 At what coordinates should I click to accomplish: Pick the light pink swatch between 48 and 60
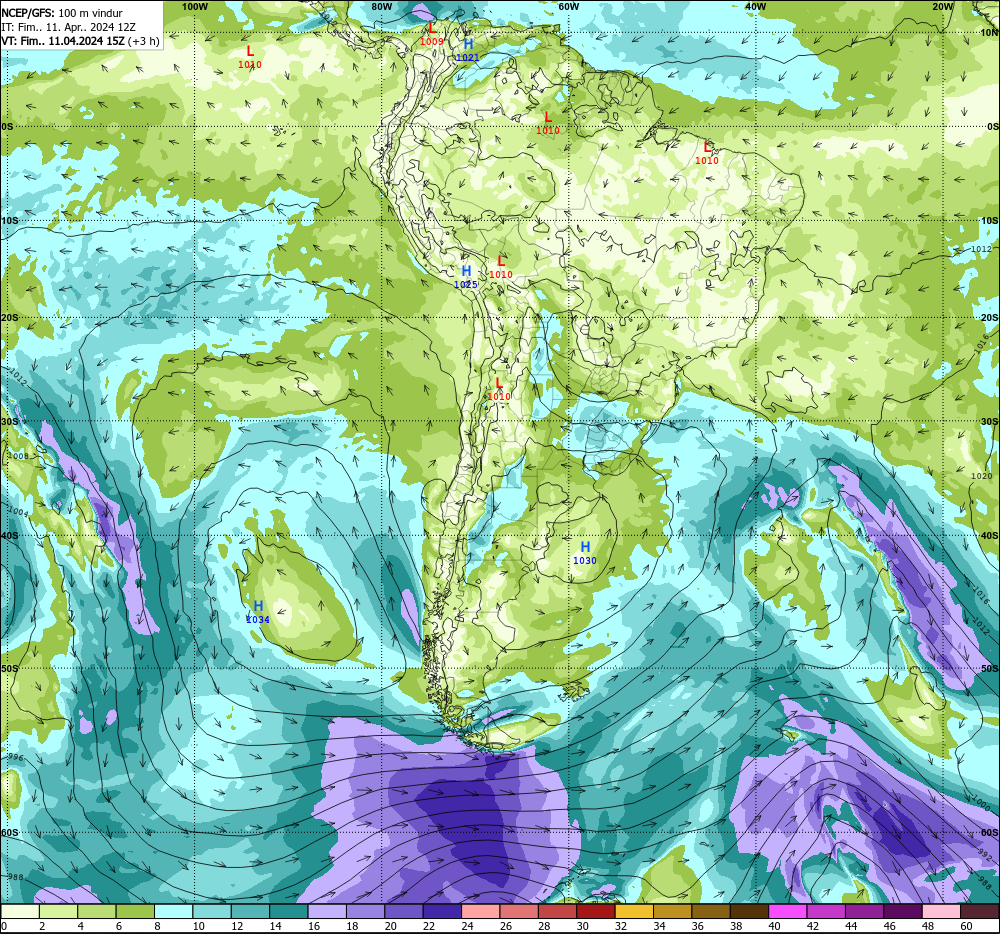(x=941, y=911)
